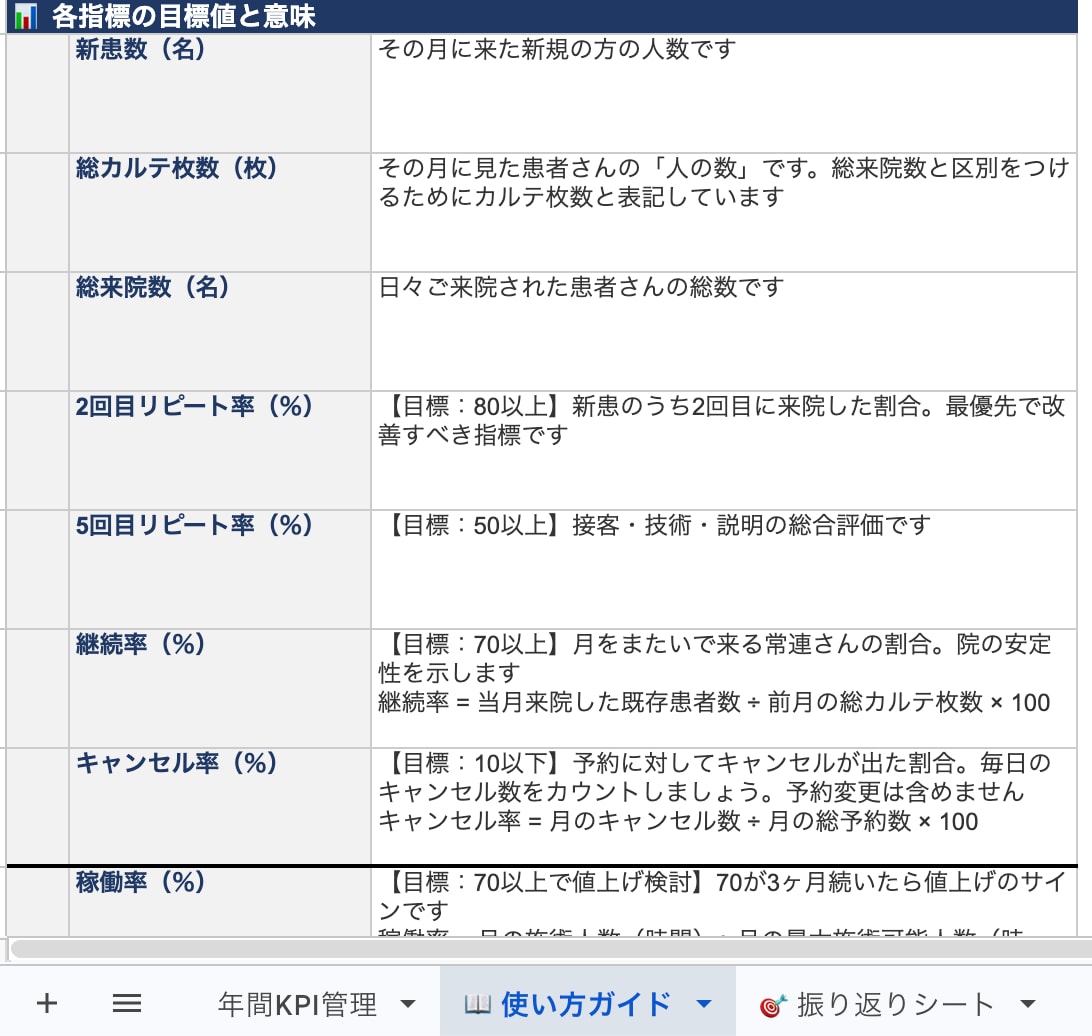
Task: Click description 月をまたいで来る常連さんの割合
Action: pyautogui.click(x=724, y=689)
